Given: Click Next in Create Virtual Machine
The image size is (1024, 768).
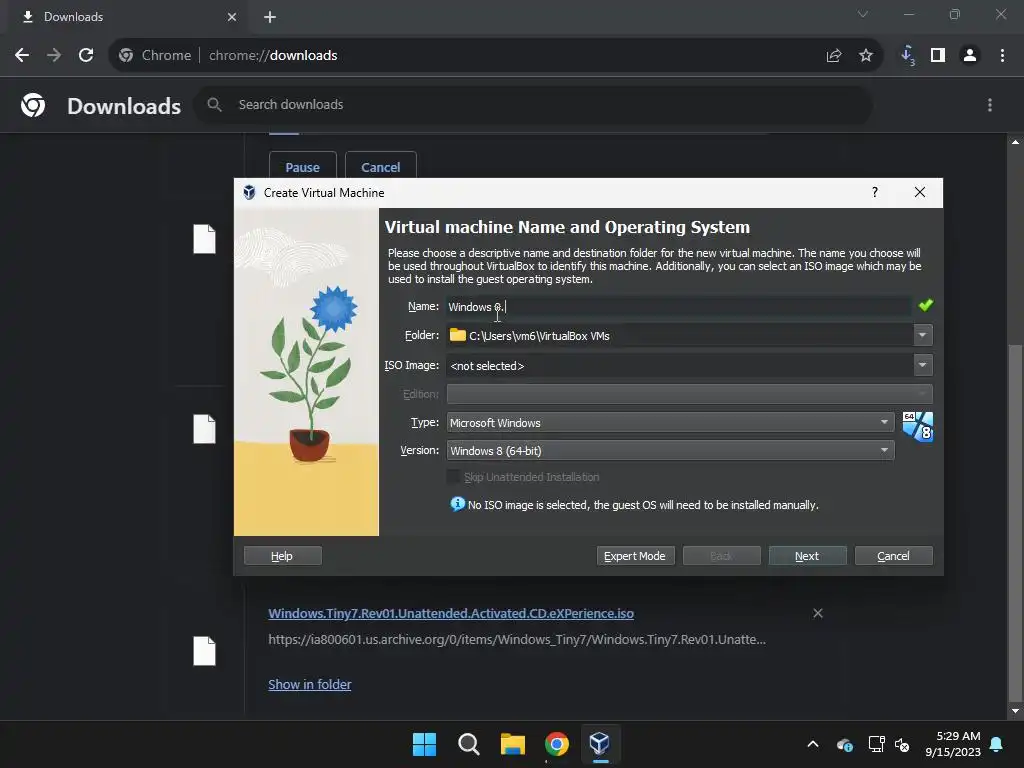Looking at the screenshot, I should point(807,556).
